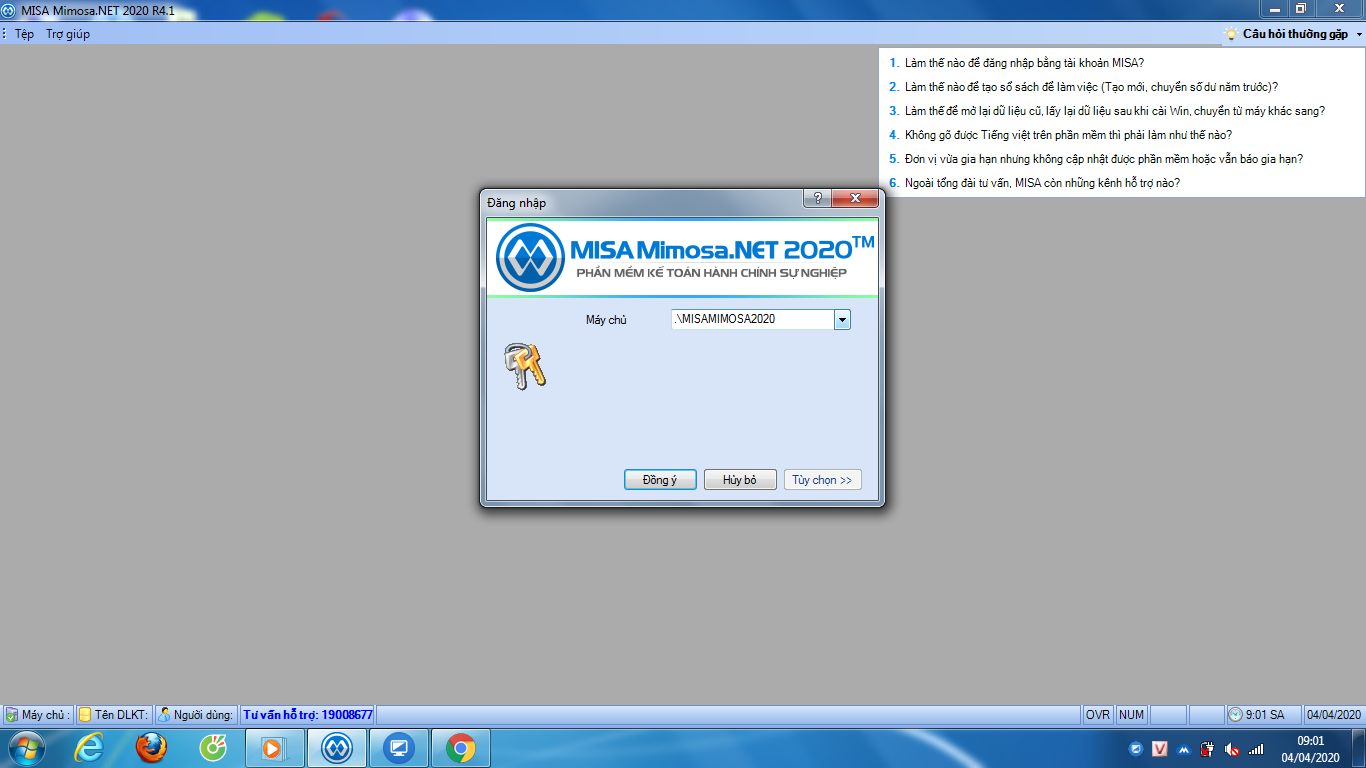Expand the Máy chủ server dropdown

click(x=842, y=319)
